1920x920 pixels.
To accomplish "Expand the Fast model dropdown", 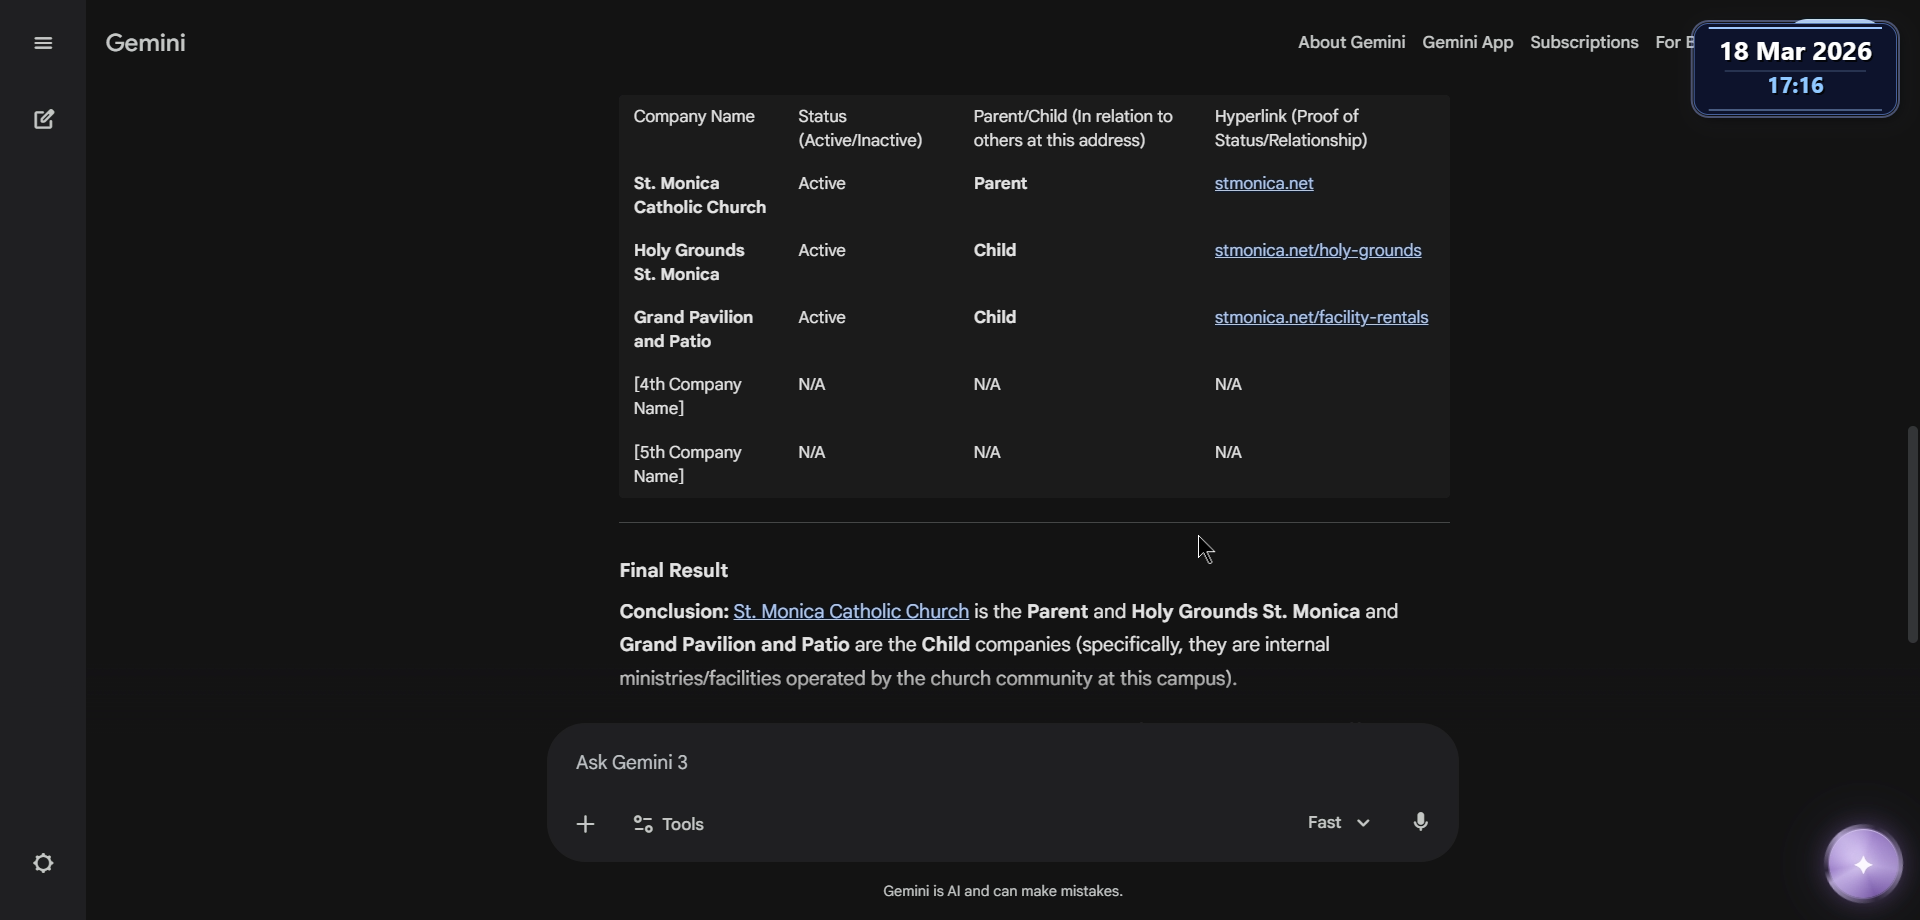I will pyautogui.click(x=1338, y=822).
